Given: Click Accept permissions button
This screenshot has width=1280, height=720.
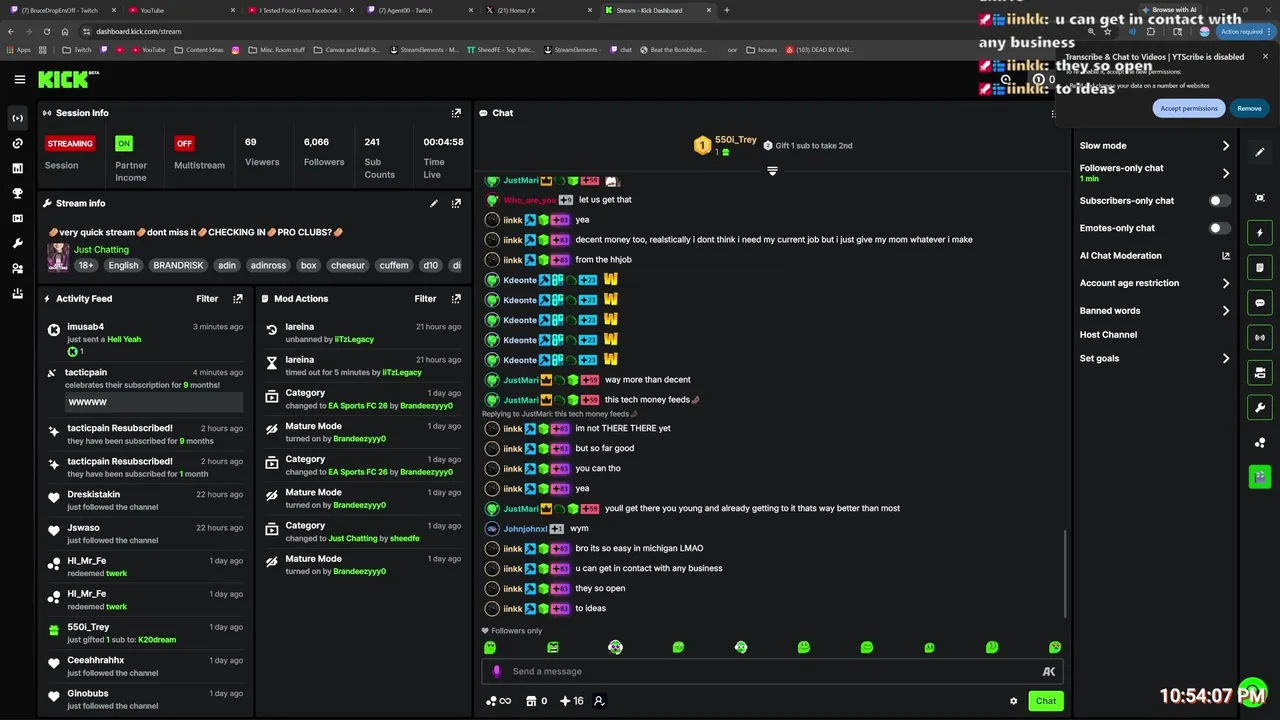Looking at the screenshot, I should pos(1188,108).
